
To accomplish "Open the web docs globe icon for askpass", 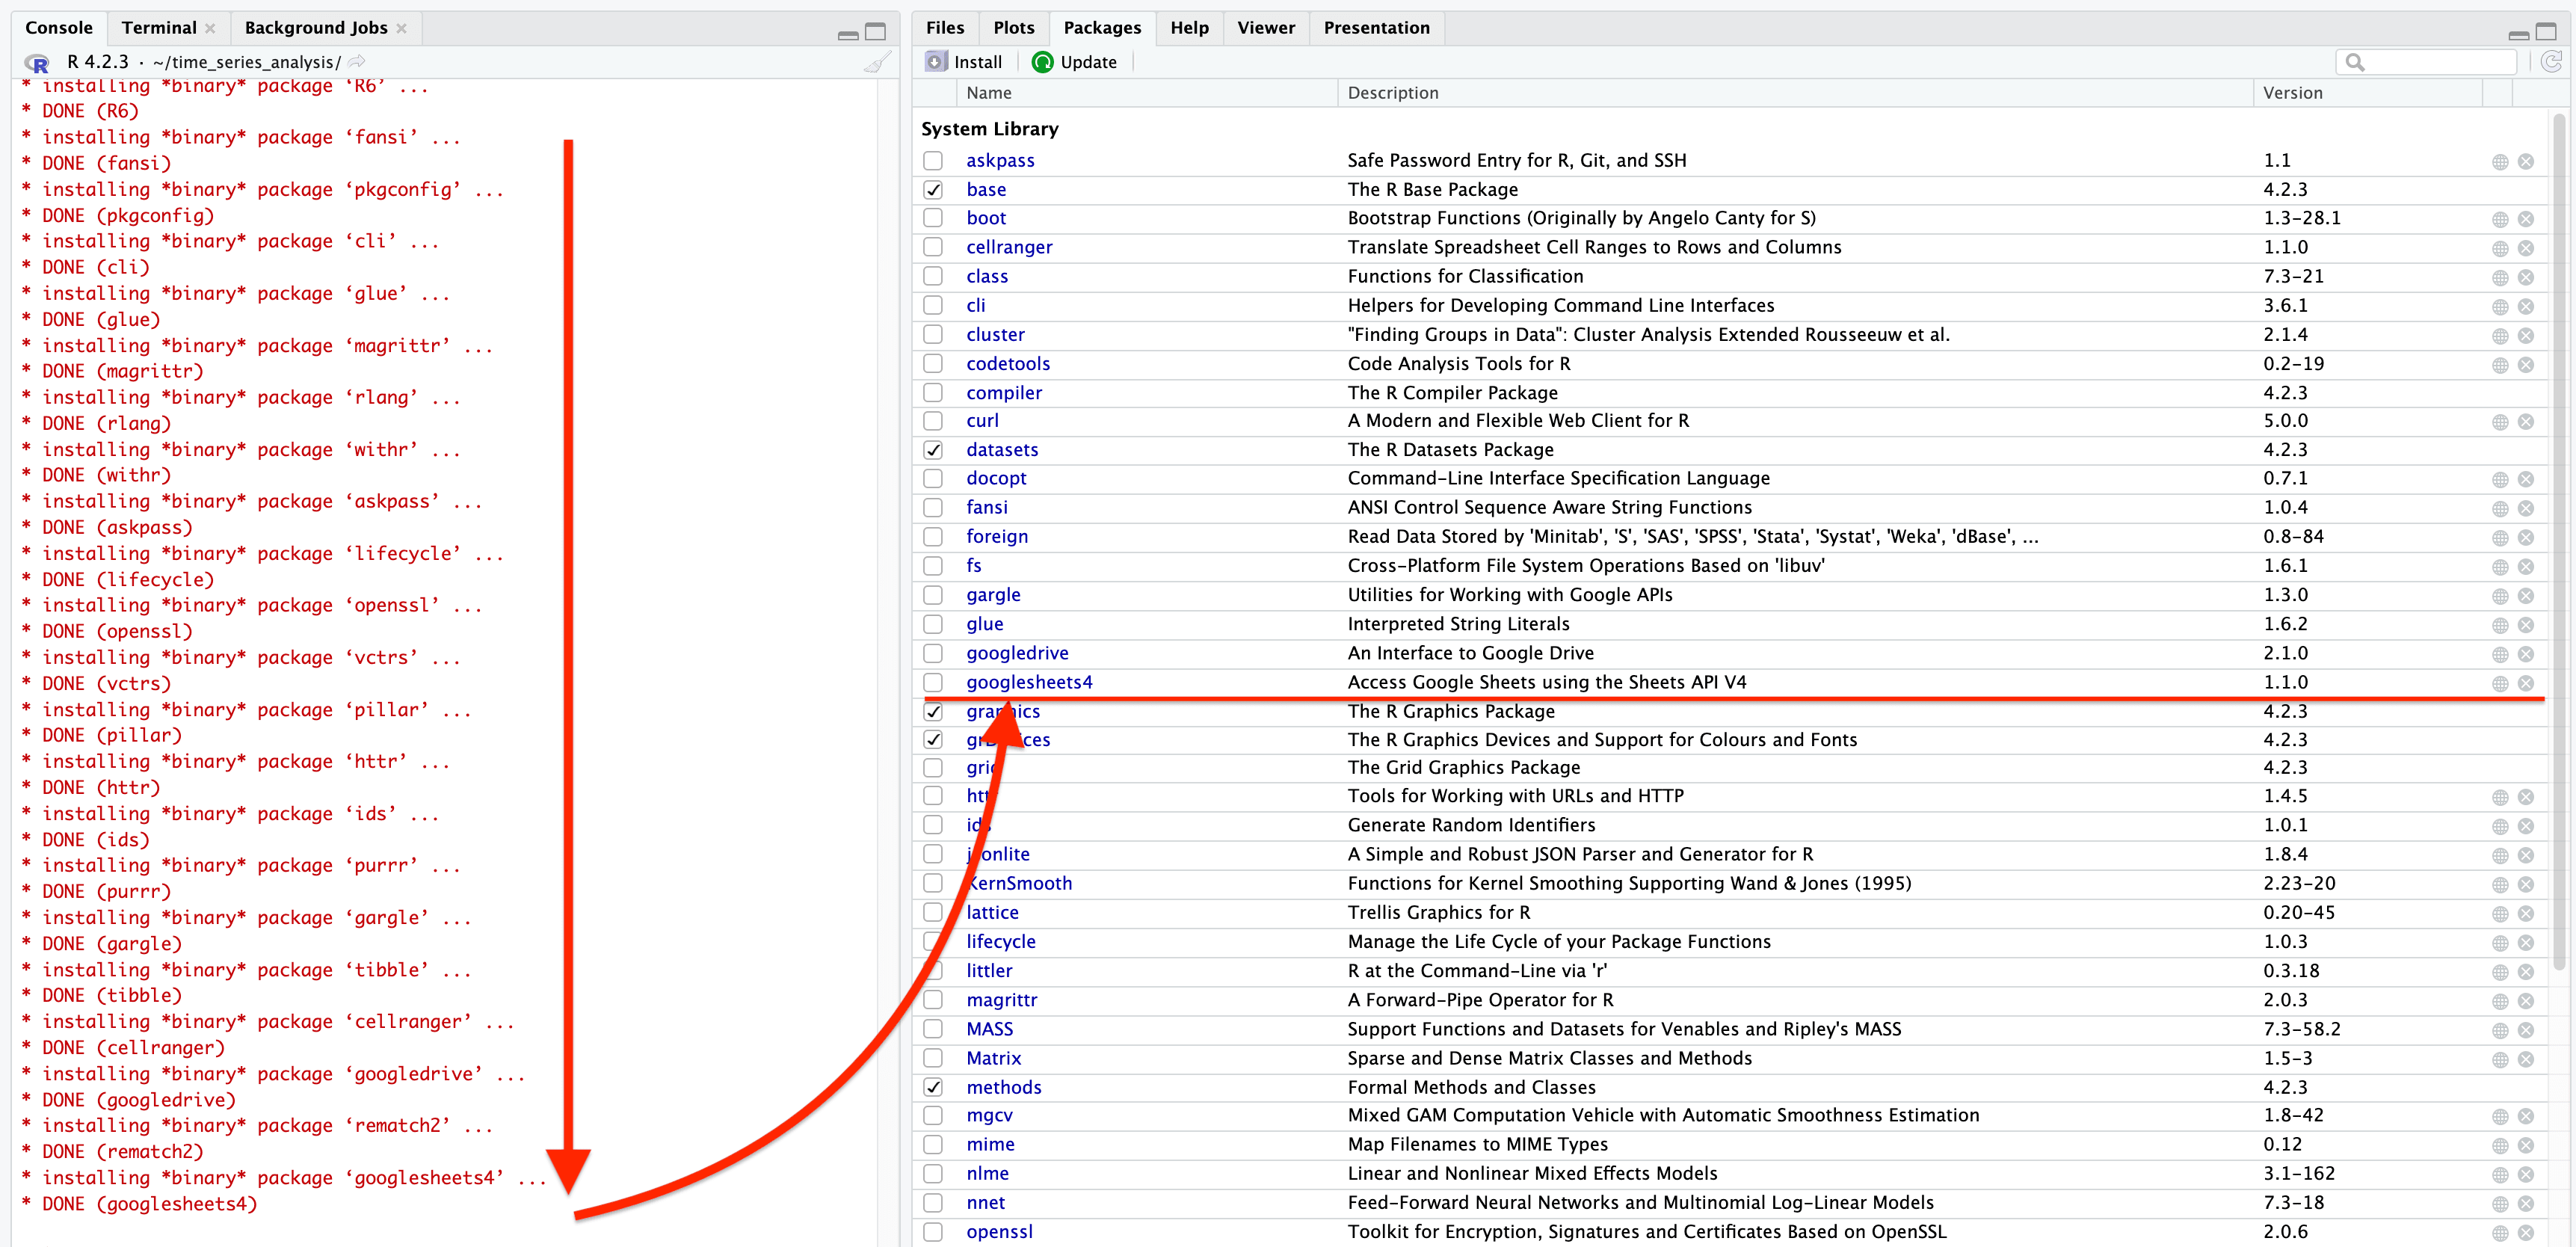I will pyautogui.click(x=2499, y=162).
